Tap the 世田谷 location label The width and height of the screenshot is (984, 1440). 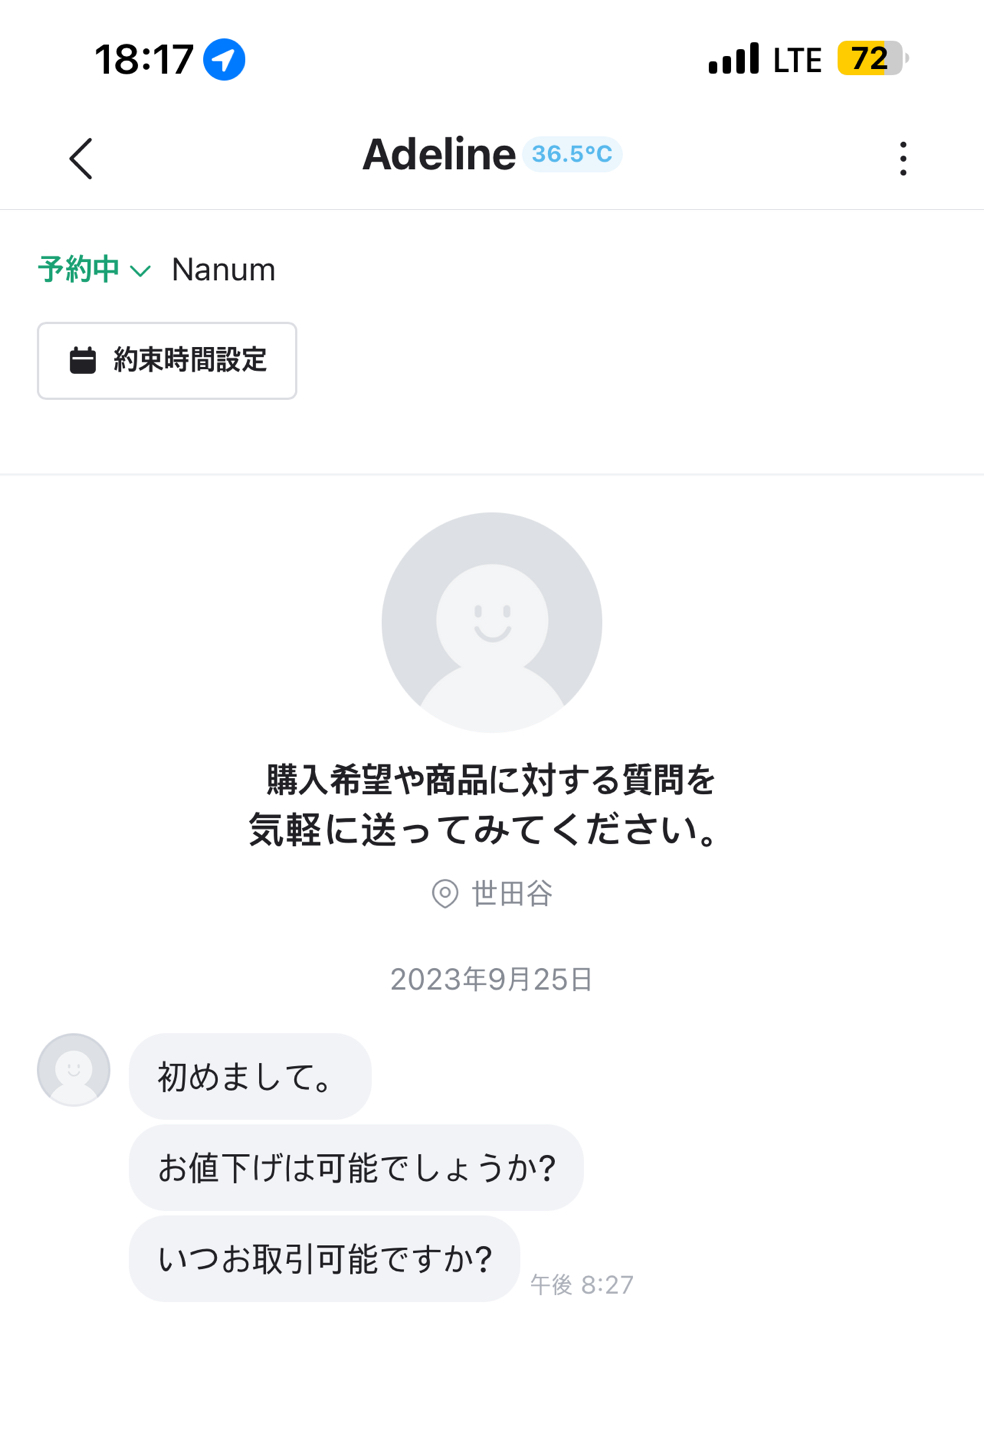(512, 893)
